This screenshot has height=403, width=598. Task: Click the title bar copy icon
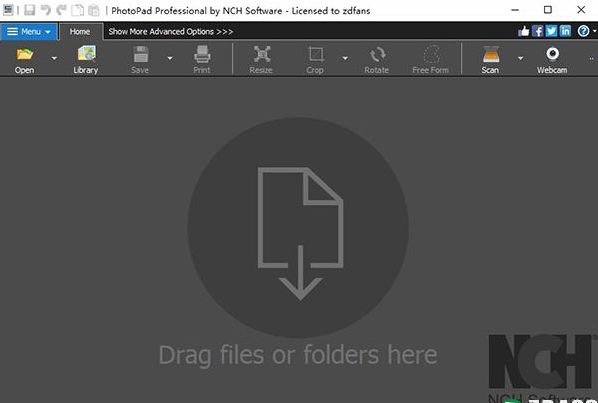point(77,10)
